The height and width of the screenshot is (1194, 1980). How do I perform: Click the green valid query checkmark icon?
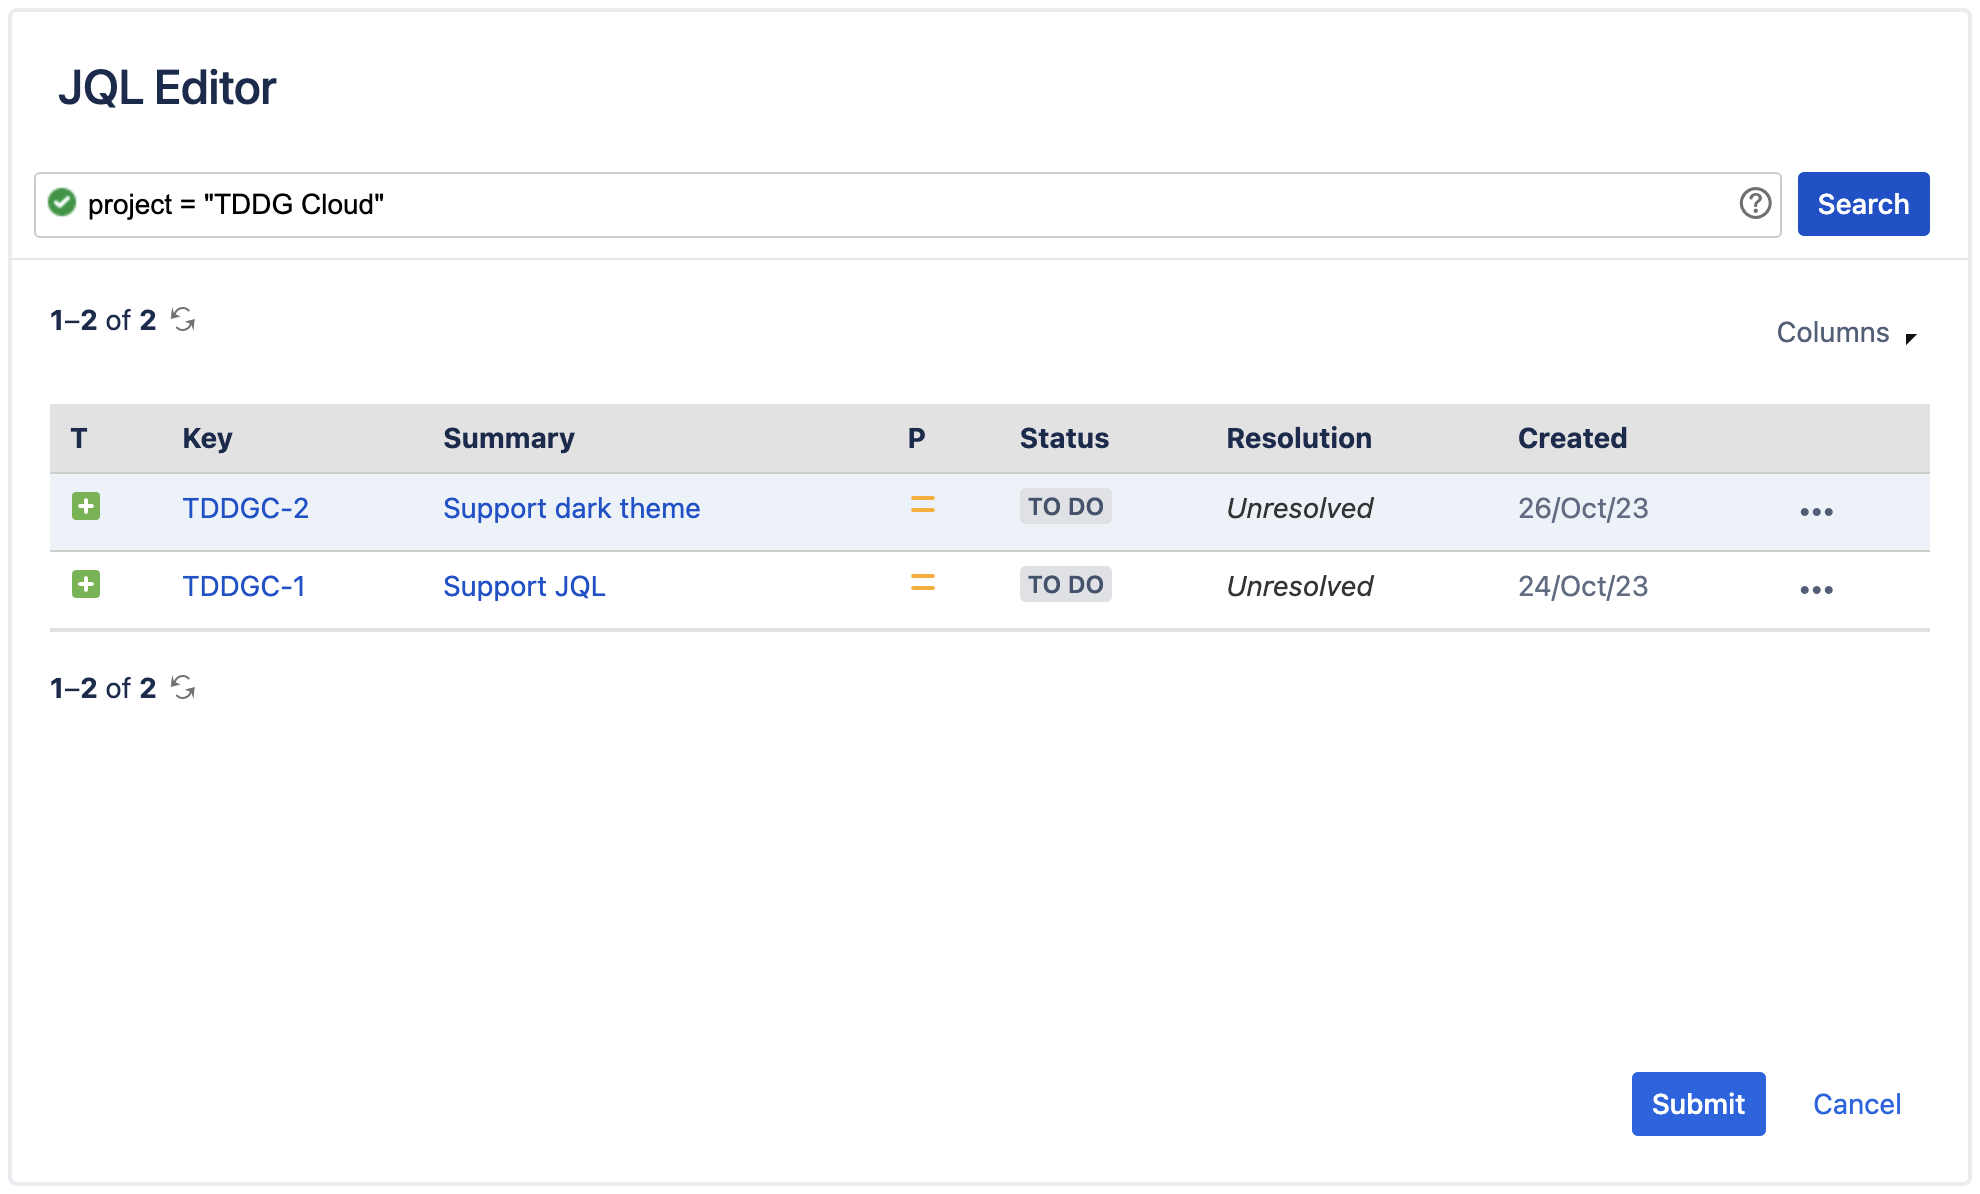point(62,203)
